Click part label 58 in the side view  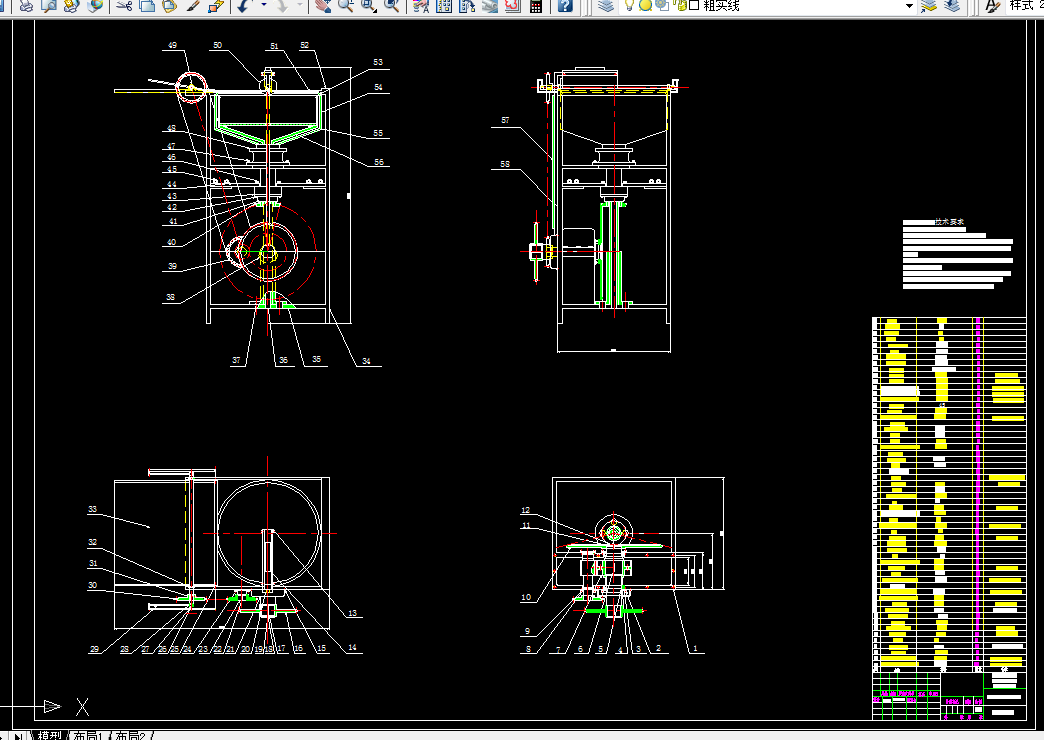pos(505,164)
